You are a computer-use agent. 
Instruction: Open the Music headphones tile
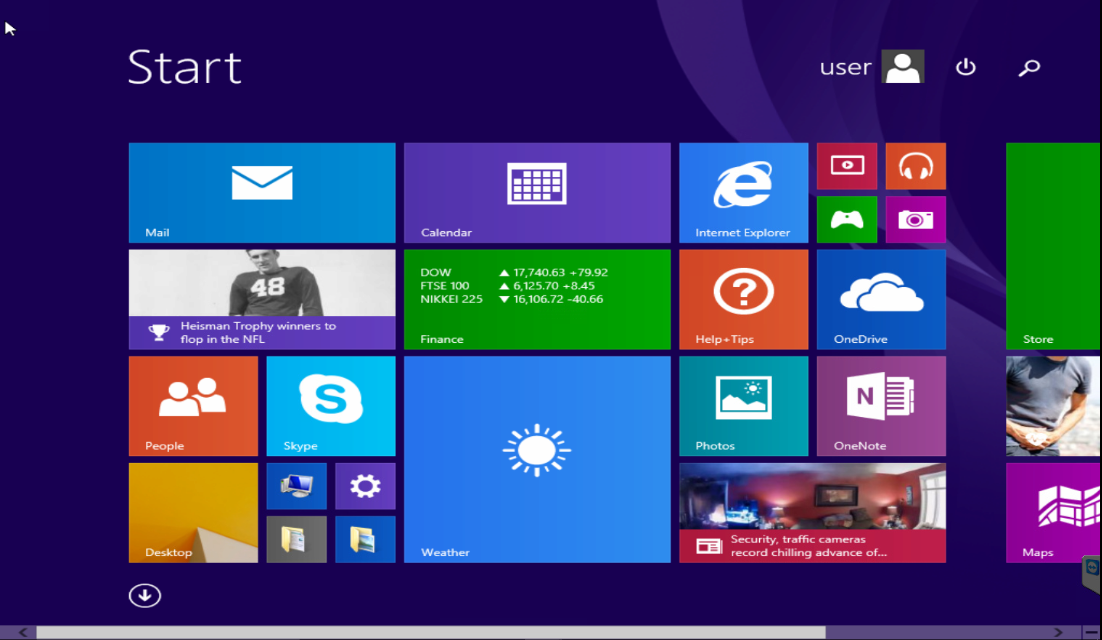pos(916,166)
